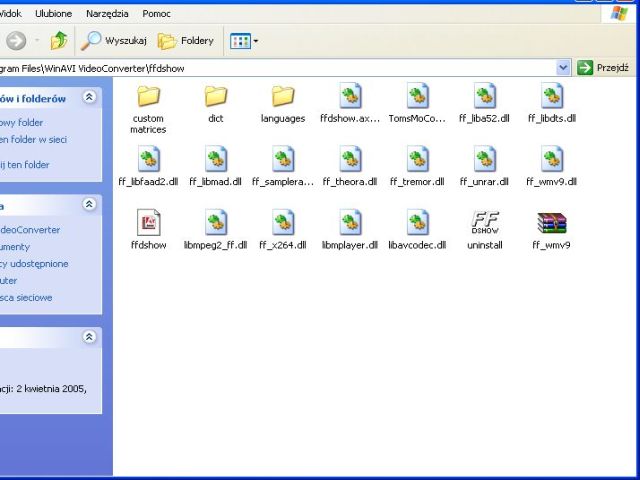Screen dimensions: 640x480
Task: Expand the address bar dropdown
Action: pos(563,67)
